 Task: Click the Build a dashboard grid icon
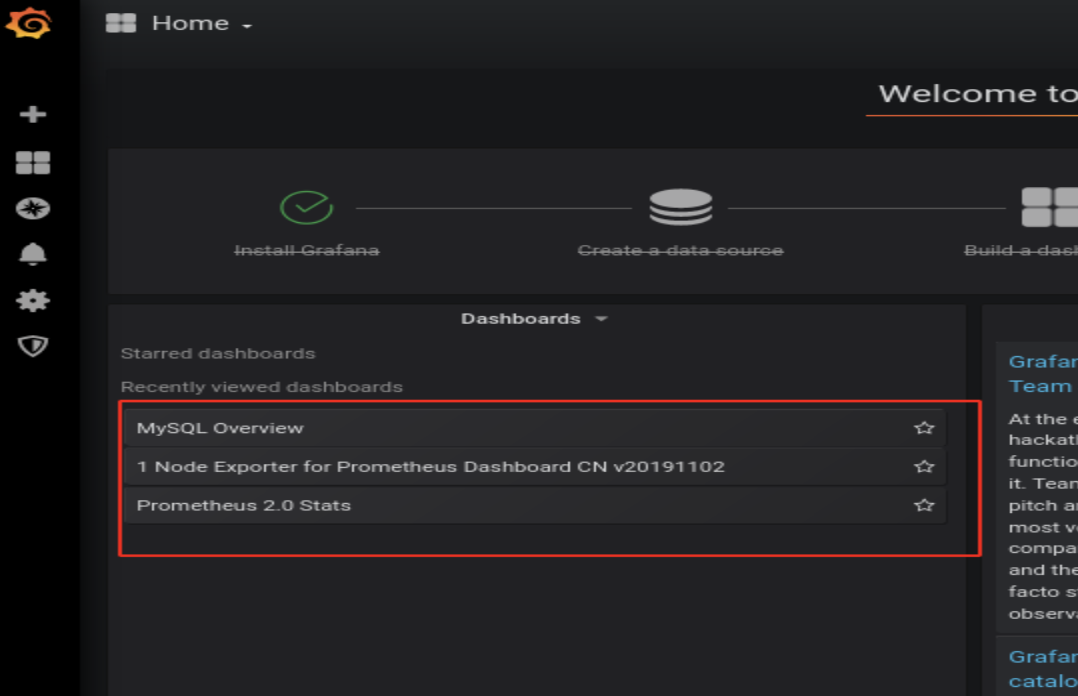[1050, 207]
